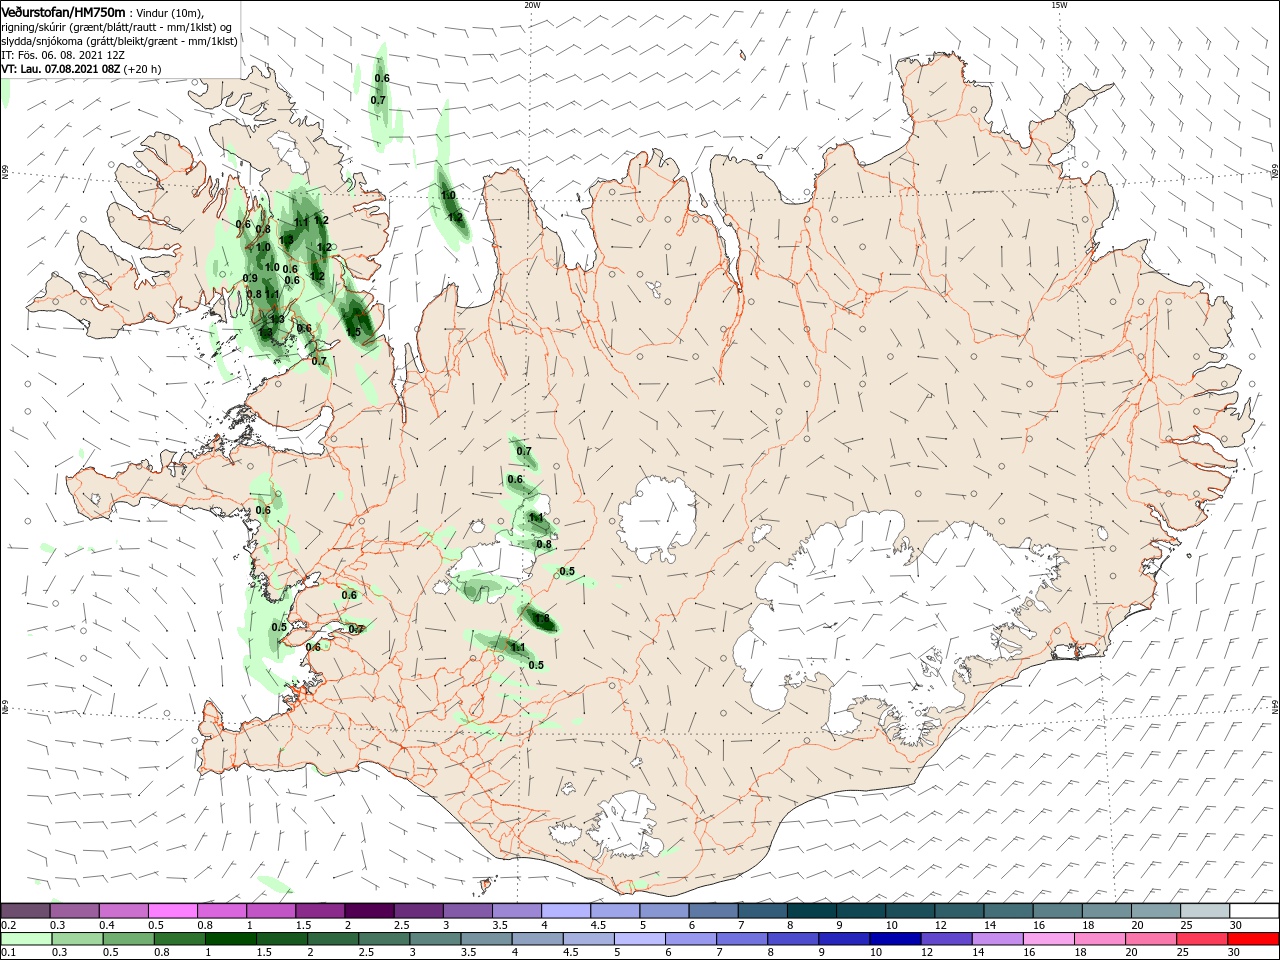This screenshot has height=960, width=1280.
Task: Click the '0.1' label under the lower legend row
Action: pyautogui.click(x=8, y=953)
